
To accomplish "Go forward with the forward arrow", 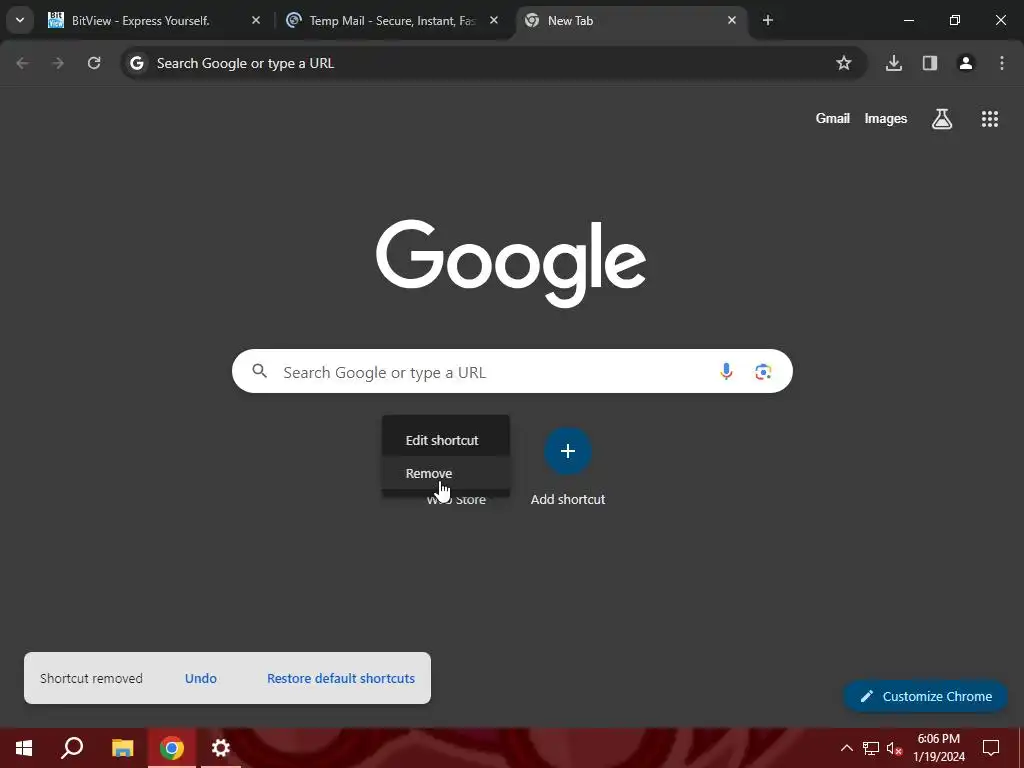I will tap(57, 63).
